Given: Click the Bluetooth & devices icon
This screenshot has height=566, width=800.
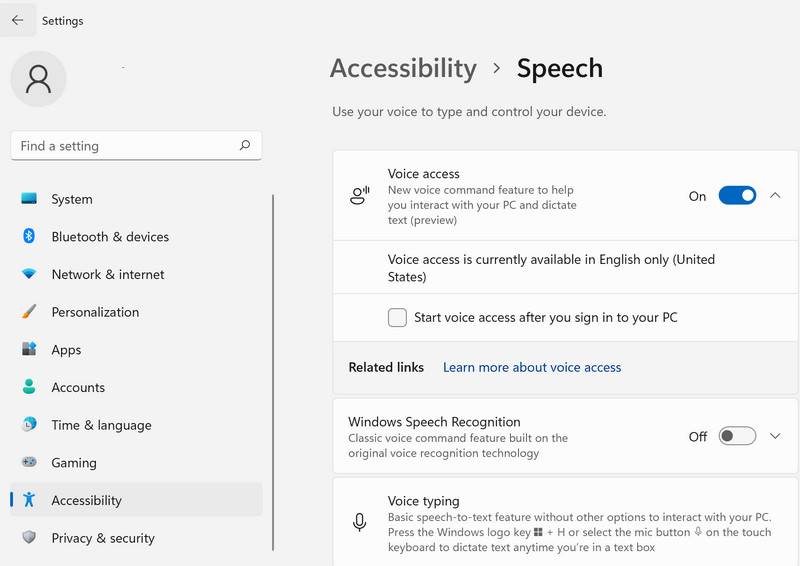Looking at the screenshot, I should (x=29, y=236).
